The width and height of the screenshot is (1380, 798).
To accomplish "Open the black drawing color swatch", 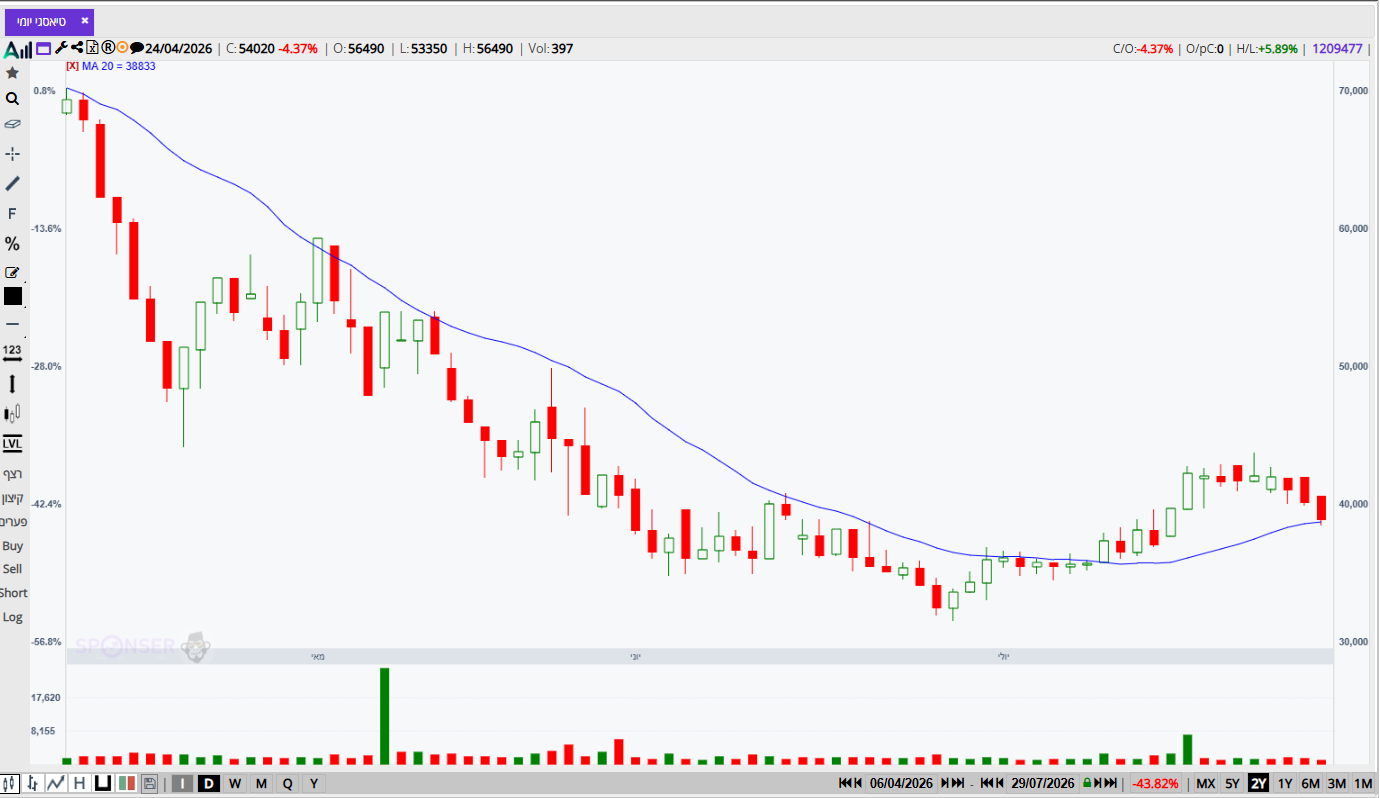I will 12,296.
